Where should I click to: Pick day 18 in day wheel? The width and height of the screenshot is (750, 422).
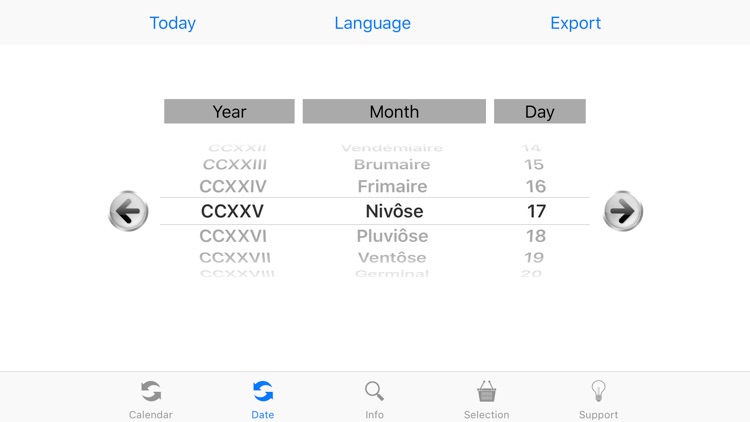(x=536, y=236)
